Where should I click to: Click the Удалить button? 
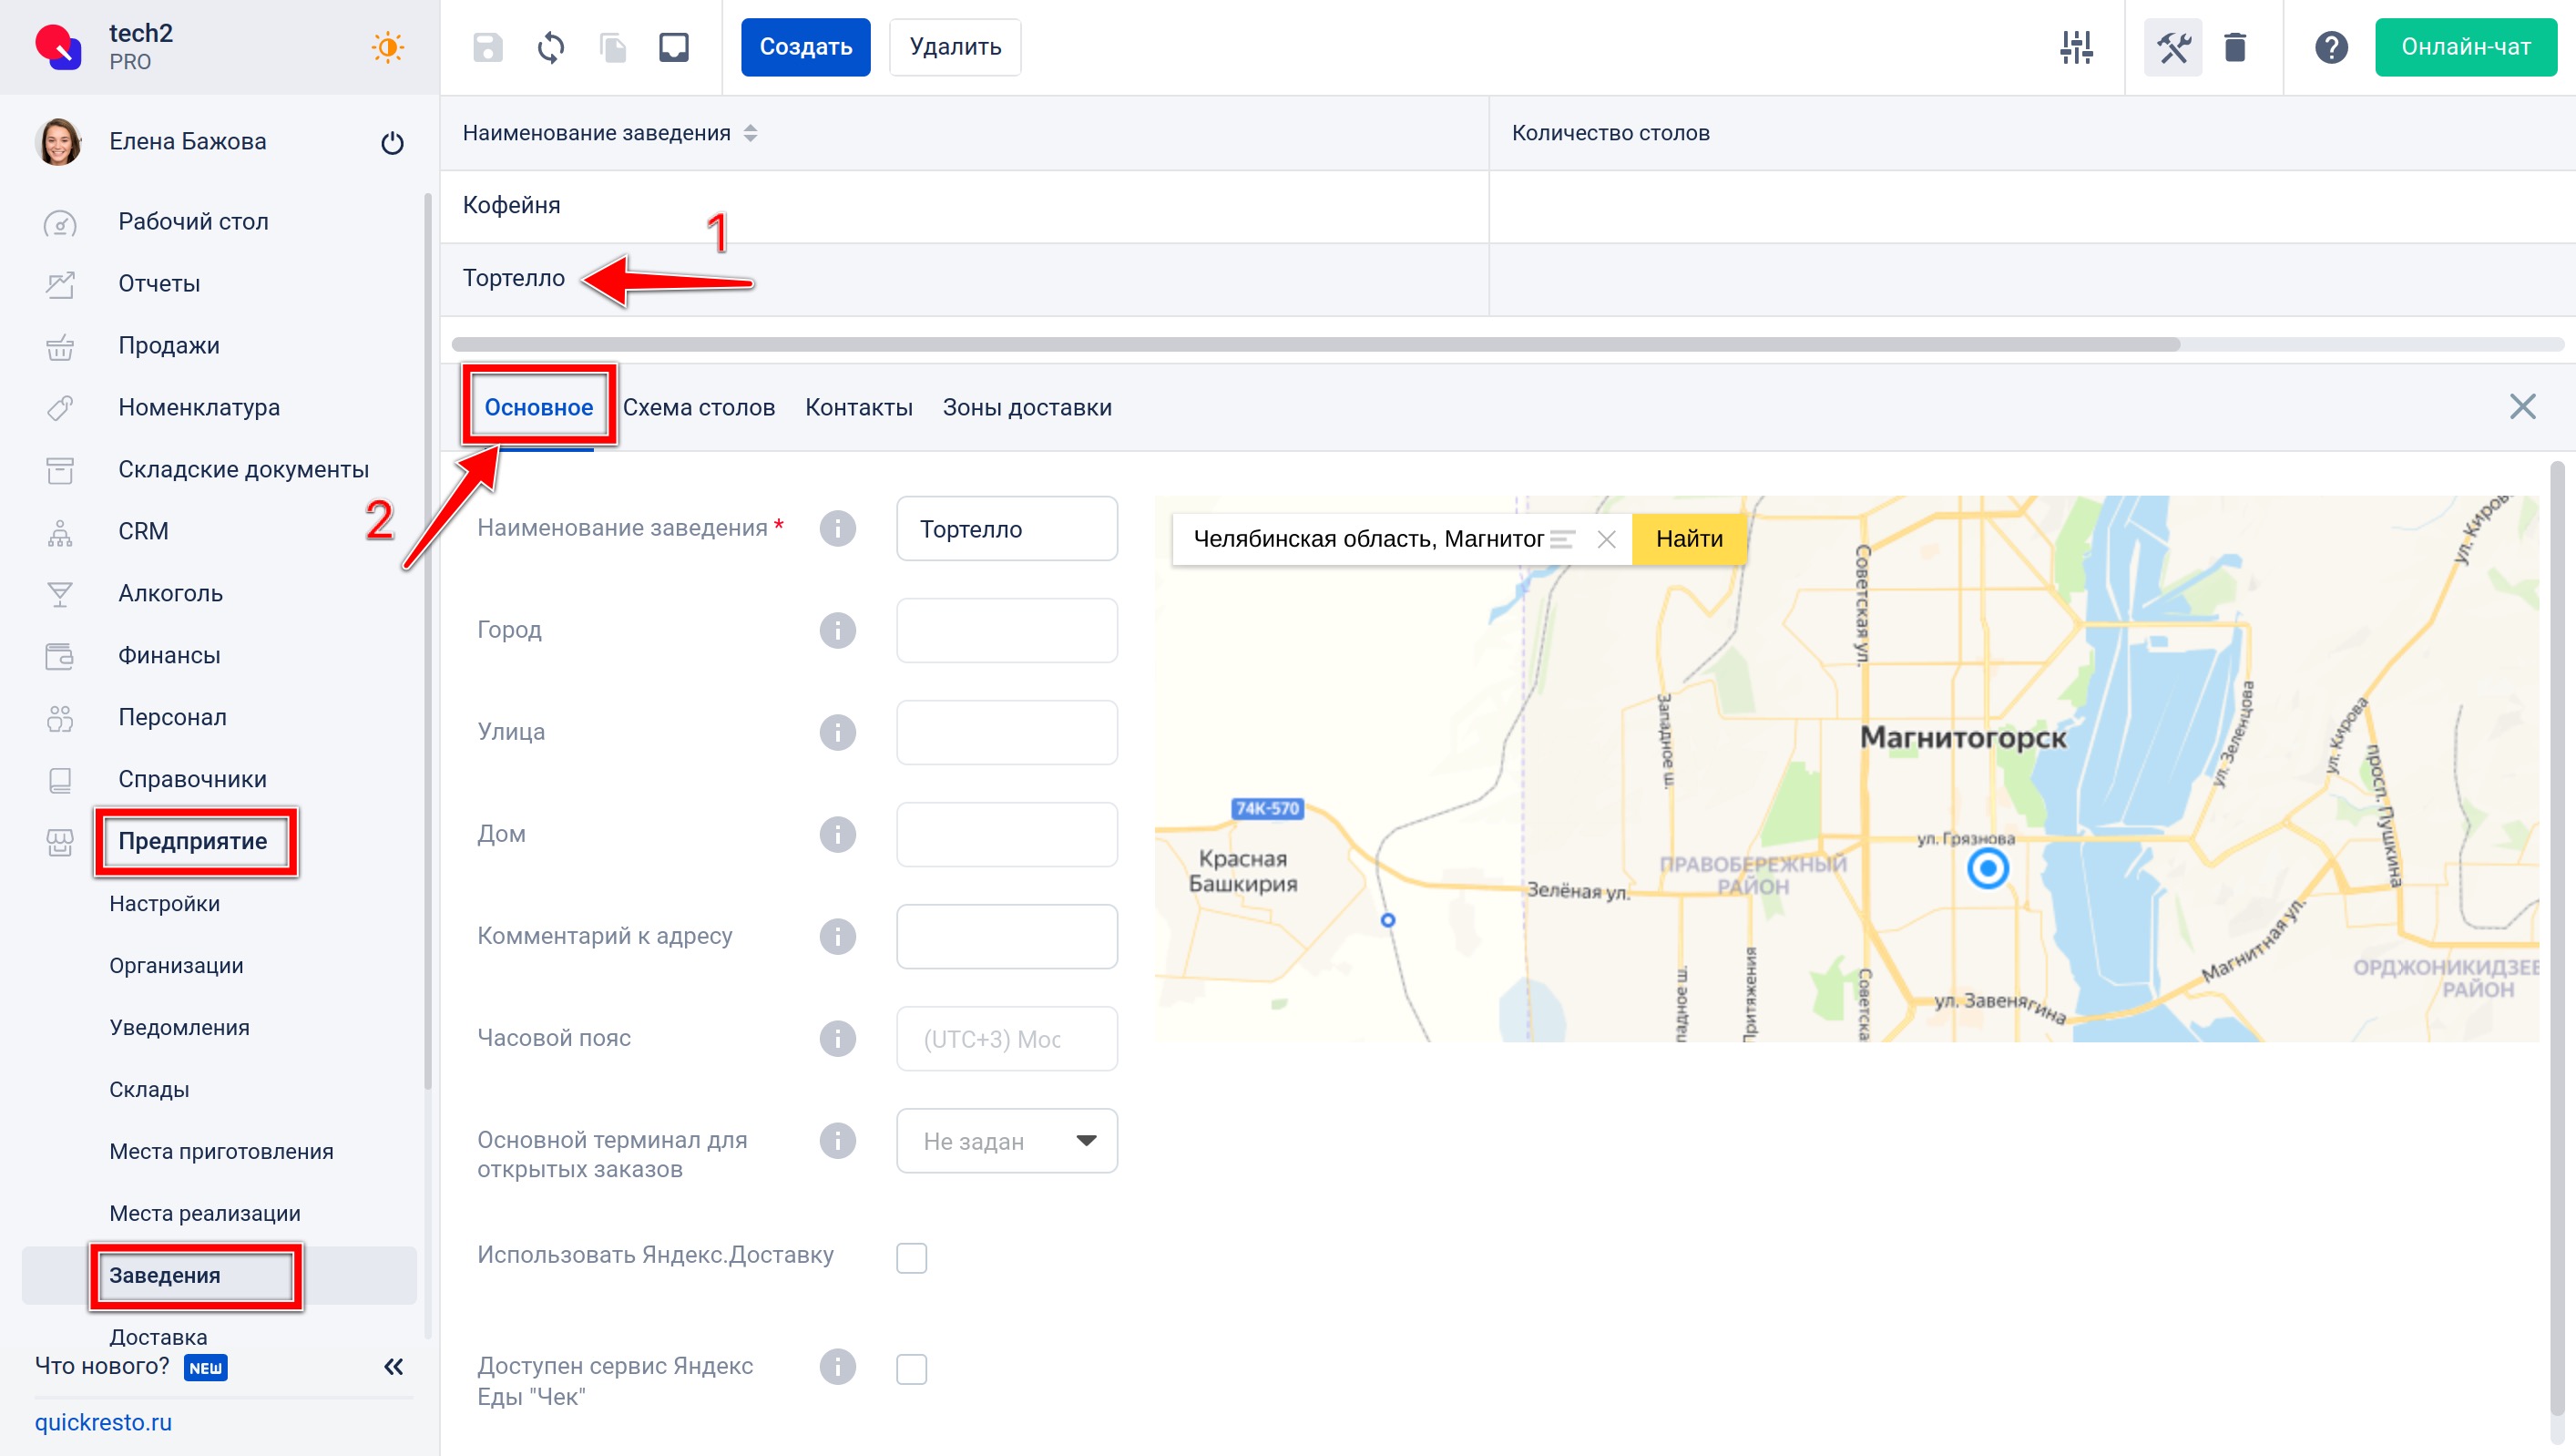click(x=955, y=47)
